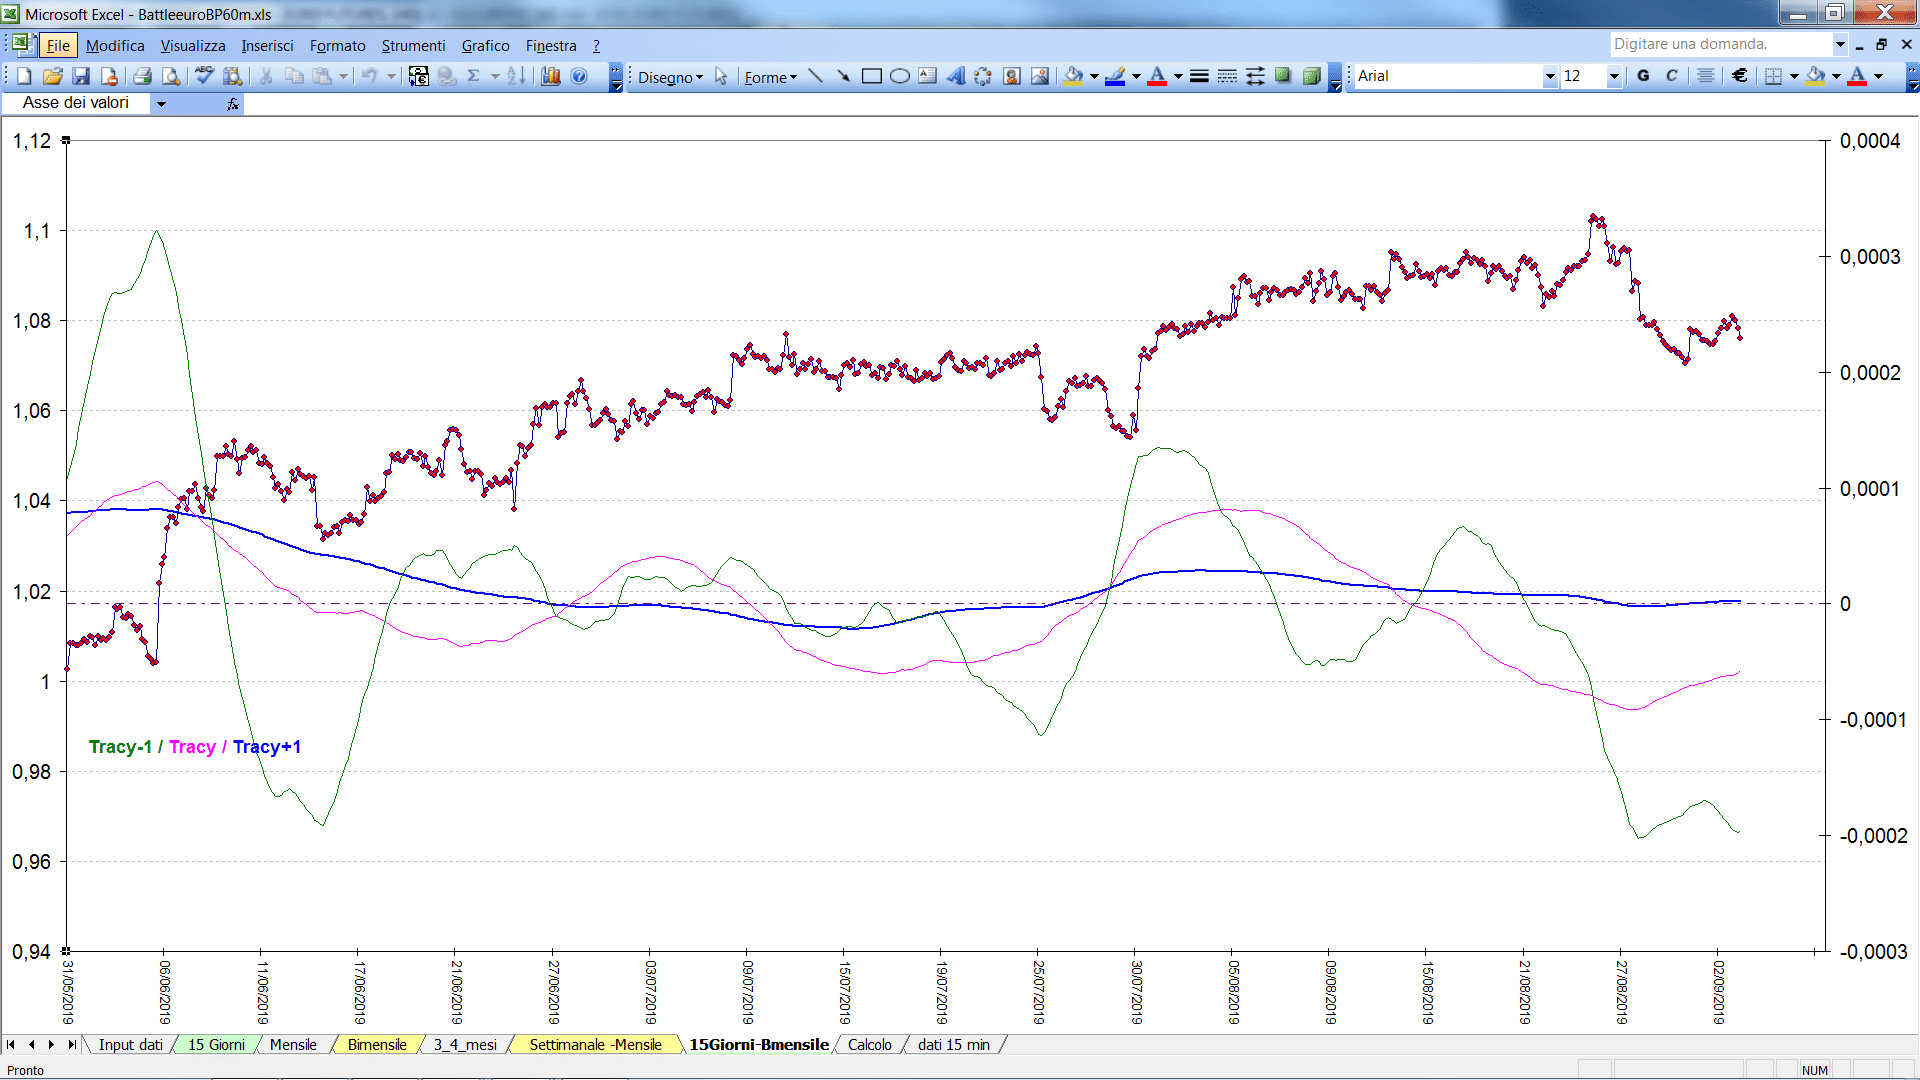Create a new workbook
Image resolution: width=1920 pixels, height=1080 pixels.
click(x=25, y=76)
